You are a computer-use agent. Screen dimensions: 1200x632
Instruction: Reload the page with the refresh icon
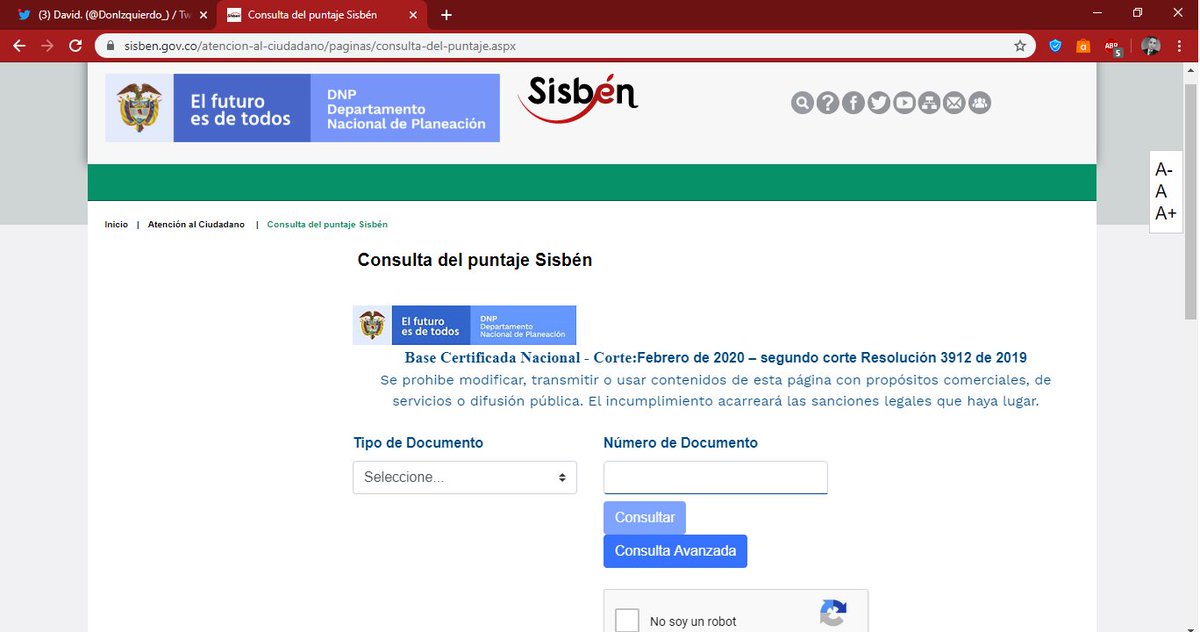click(x=75, y=46)
